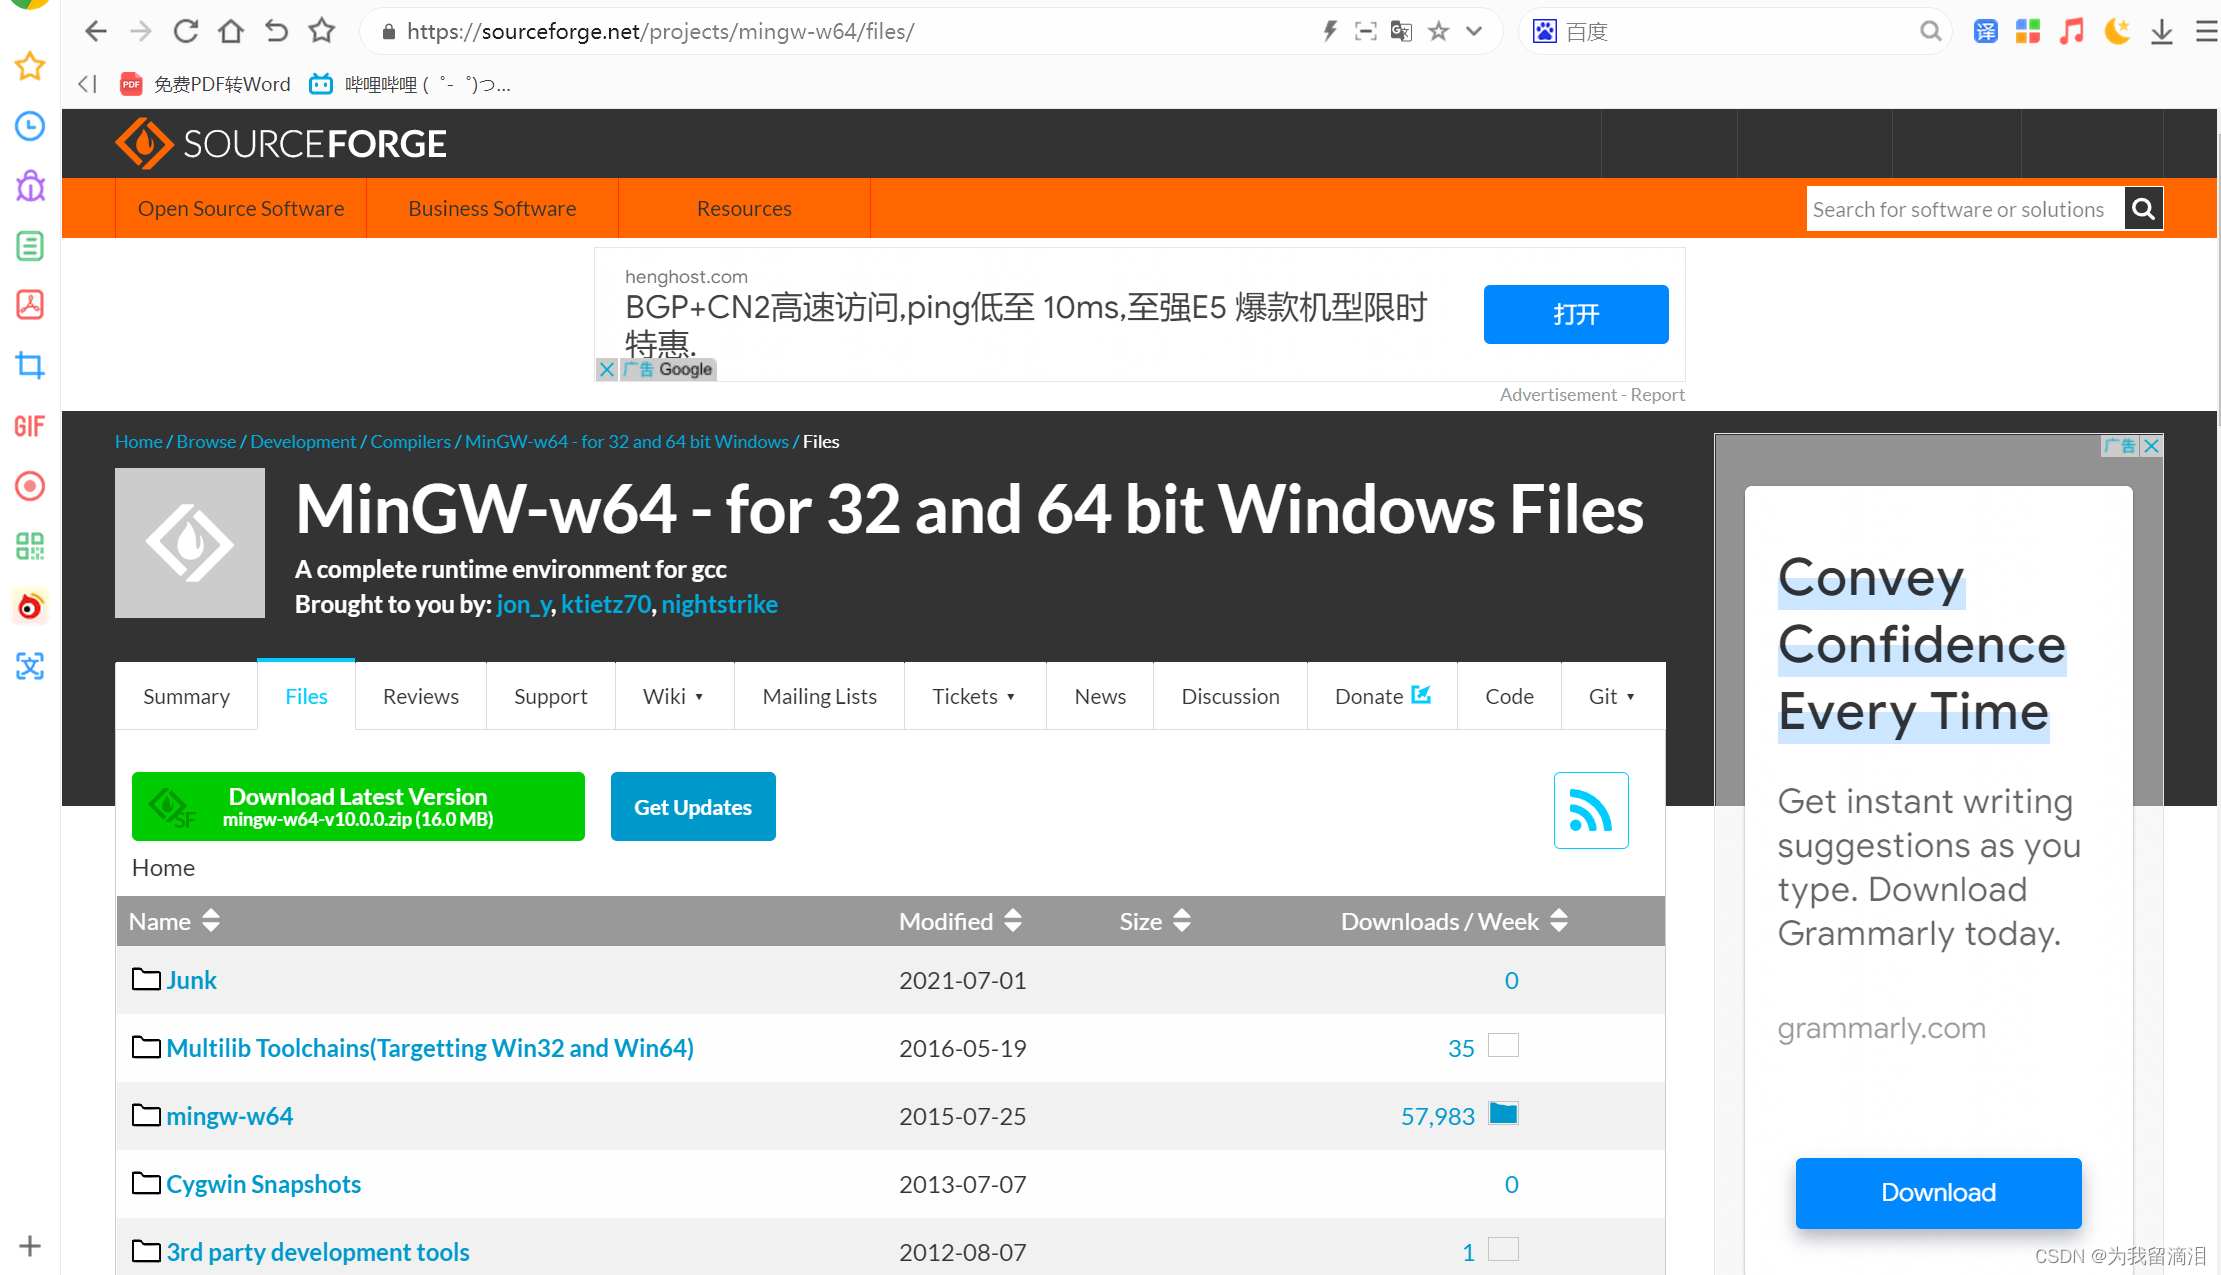Click the undo/restore closed tab icon
The height and width of the screenshot is (1275, 2221).
pyautogui.click(x=276, y=31)
